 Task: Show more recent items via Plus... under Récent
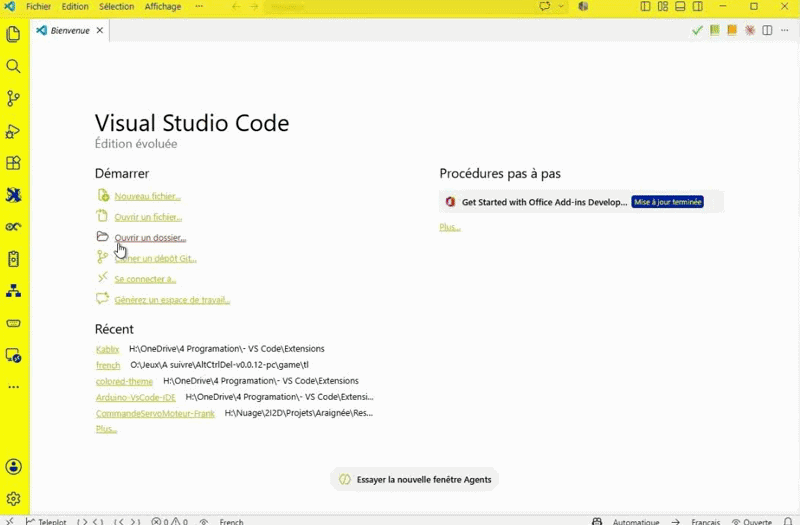[106, 429]
